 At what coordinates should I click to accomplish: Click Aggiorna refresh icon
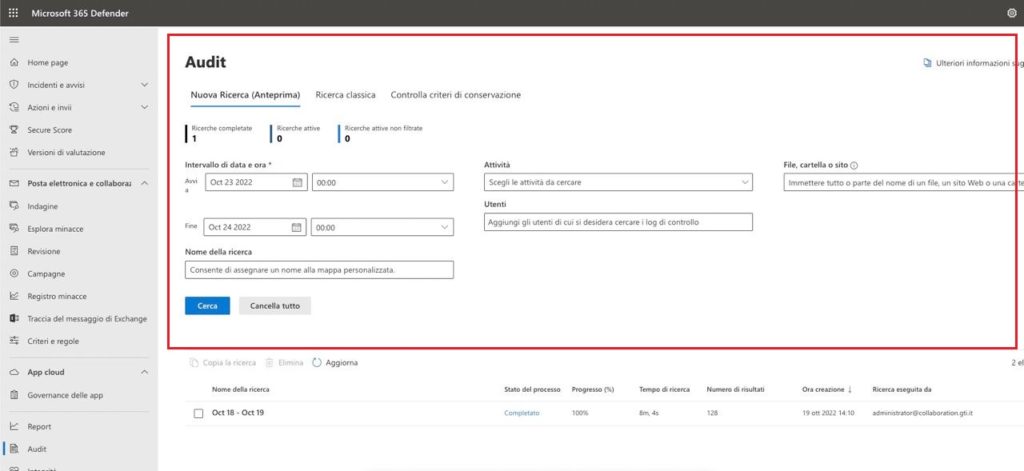click(317, 363)
